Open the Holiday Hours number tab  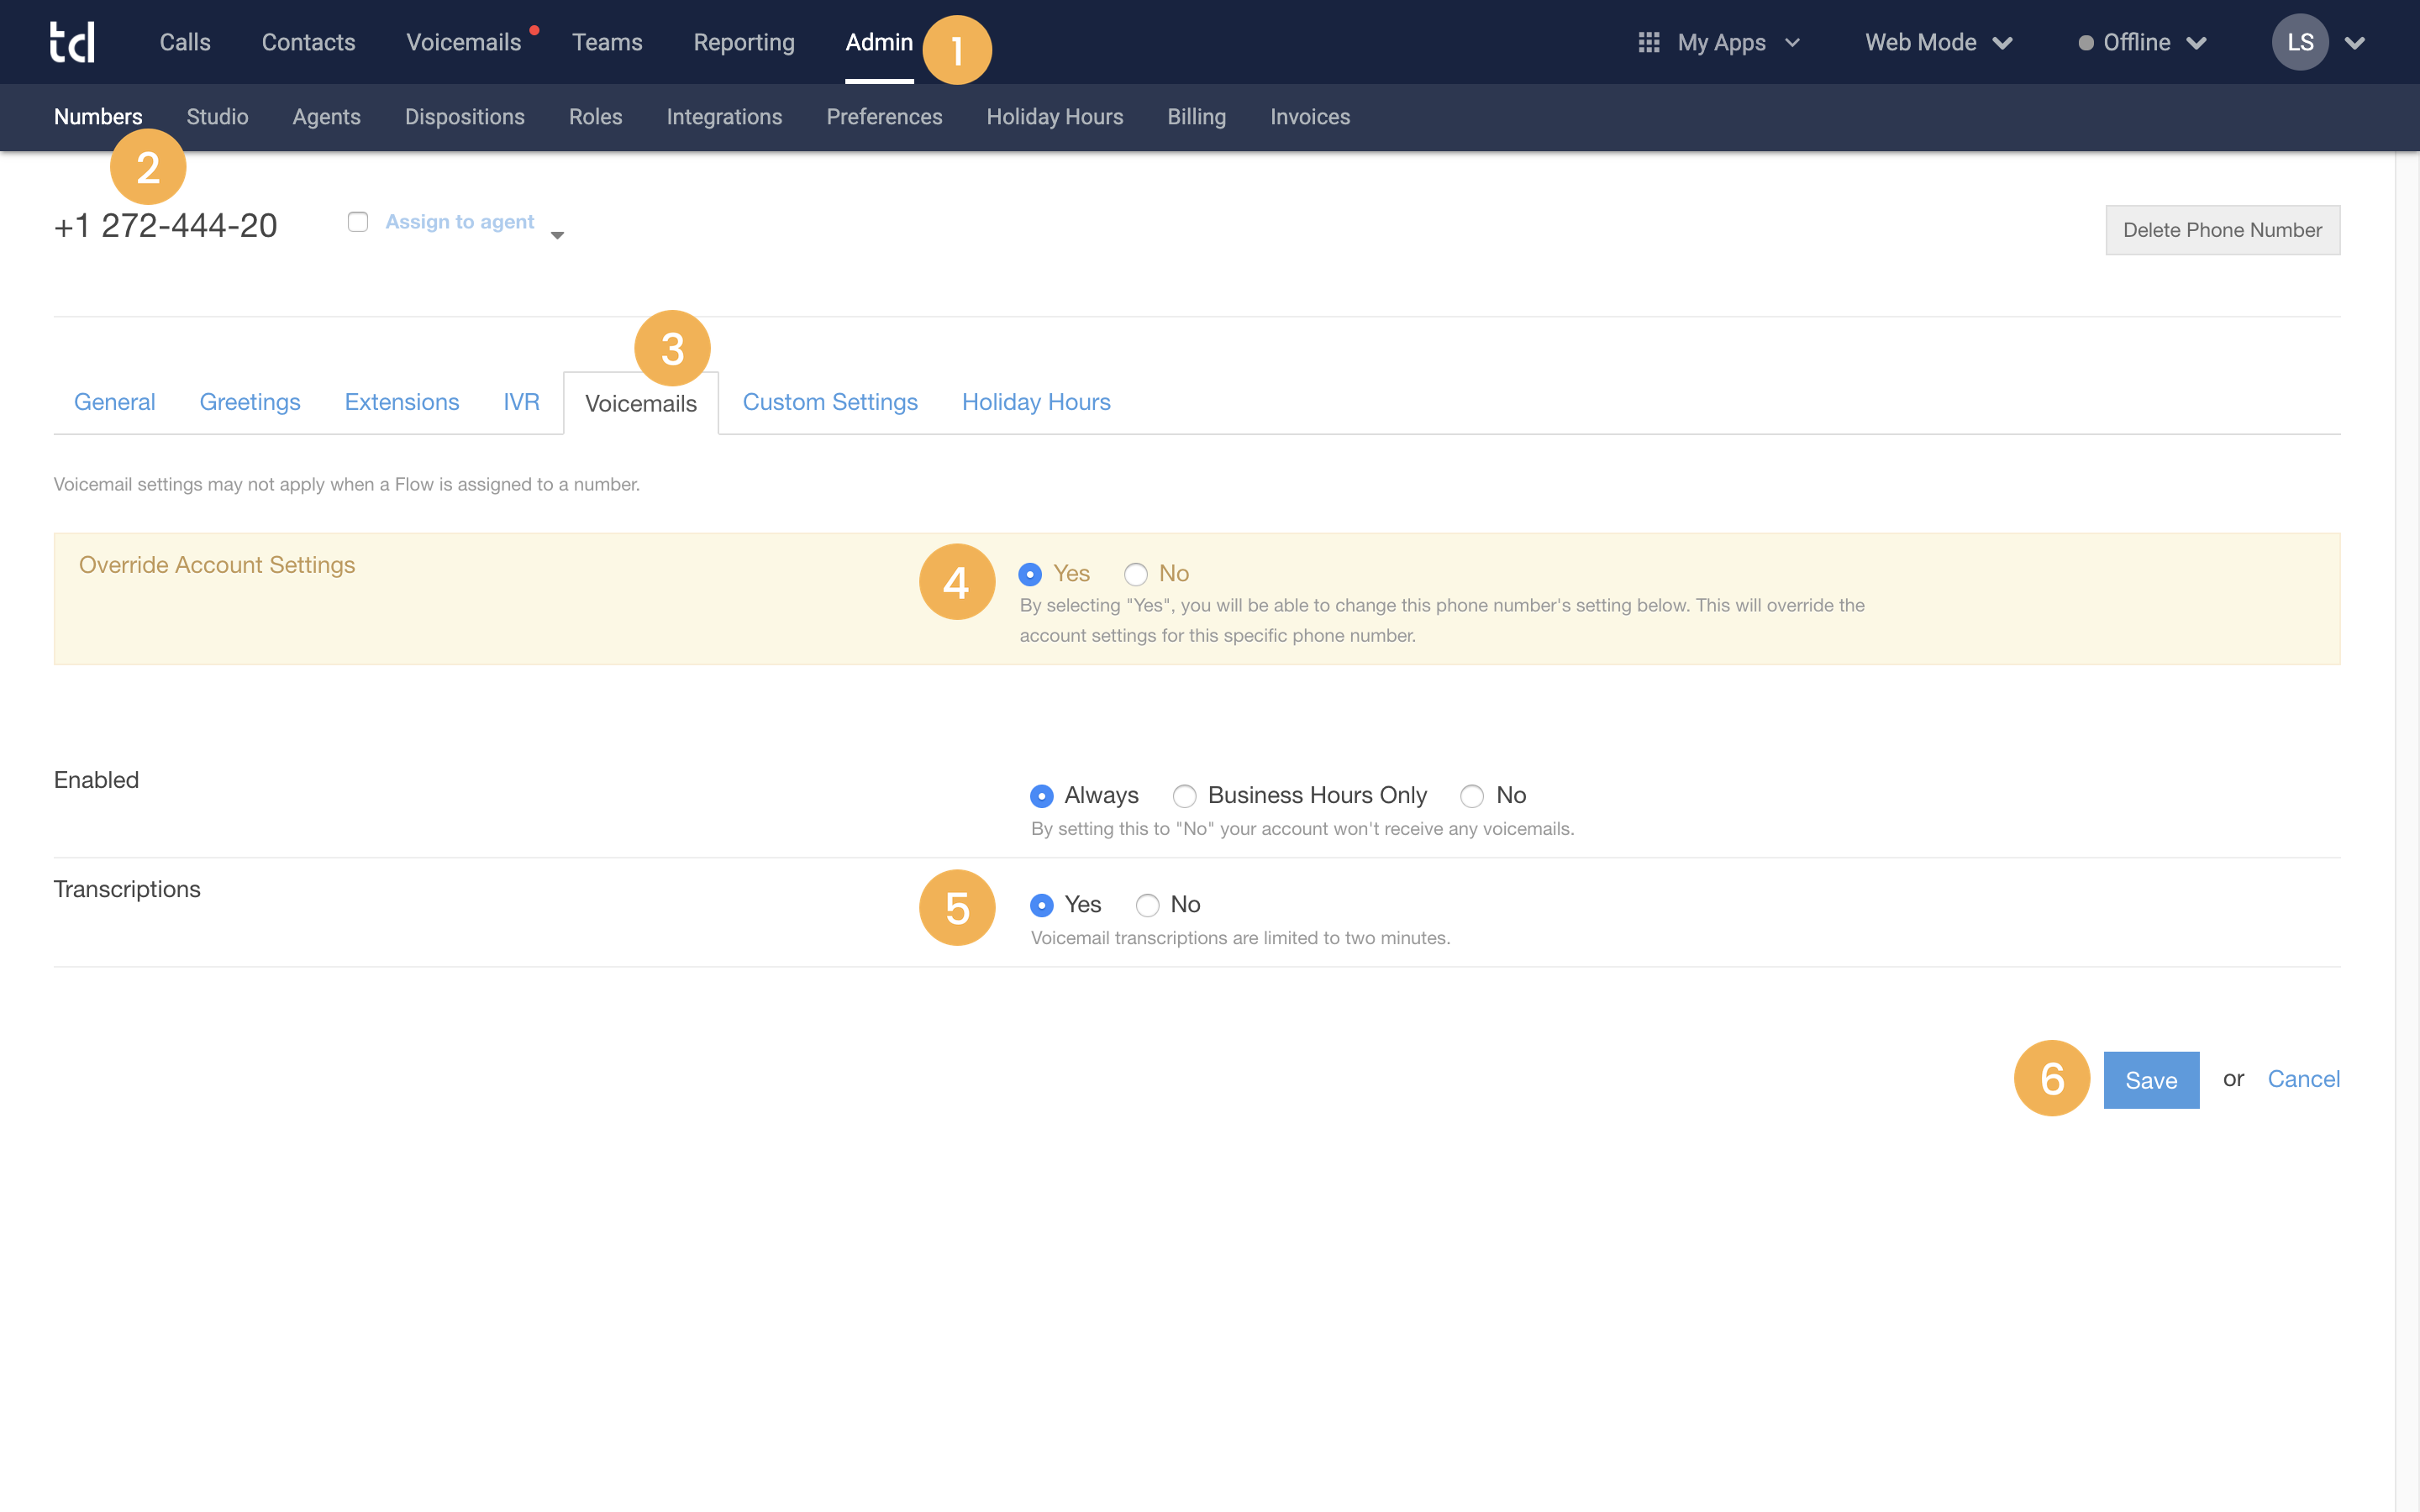[x=1036, y=402]
